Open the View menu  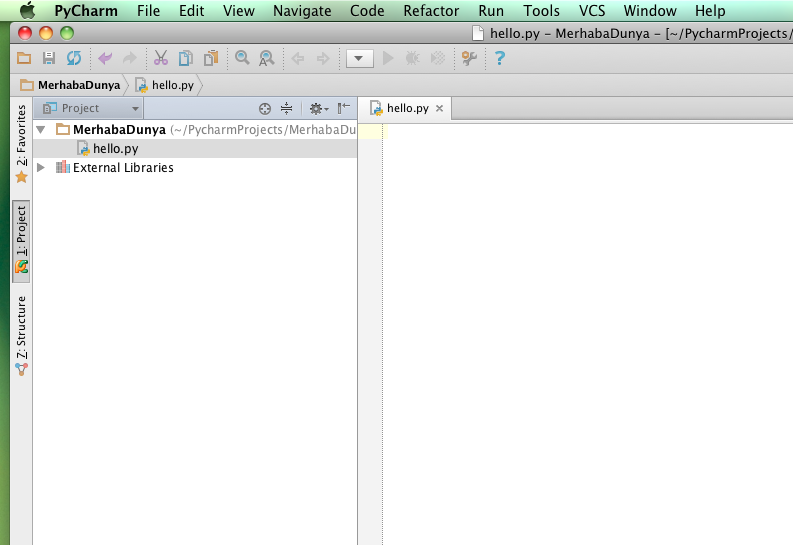239,11
